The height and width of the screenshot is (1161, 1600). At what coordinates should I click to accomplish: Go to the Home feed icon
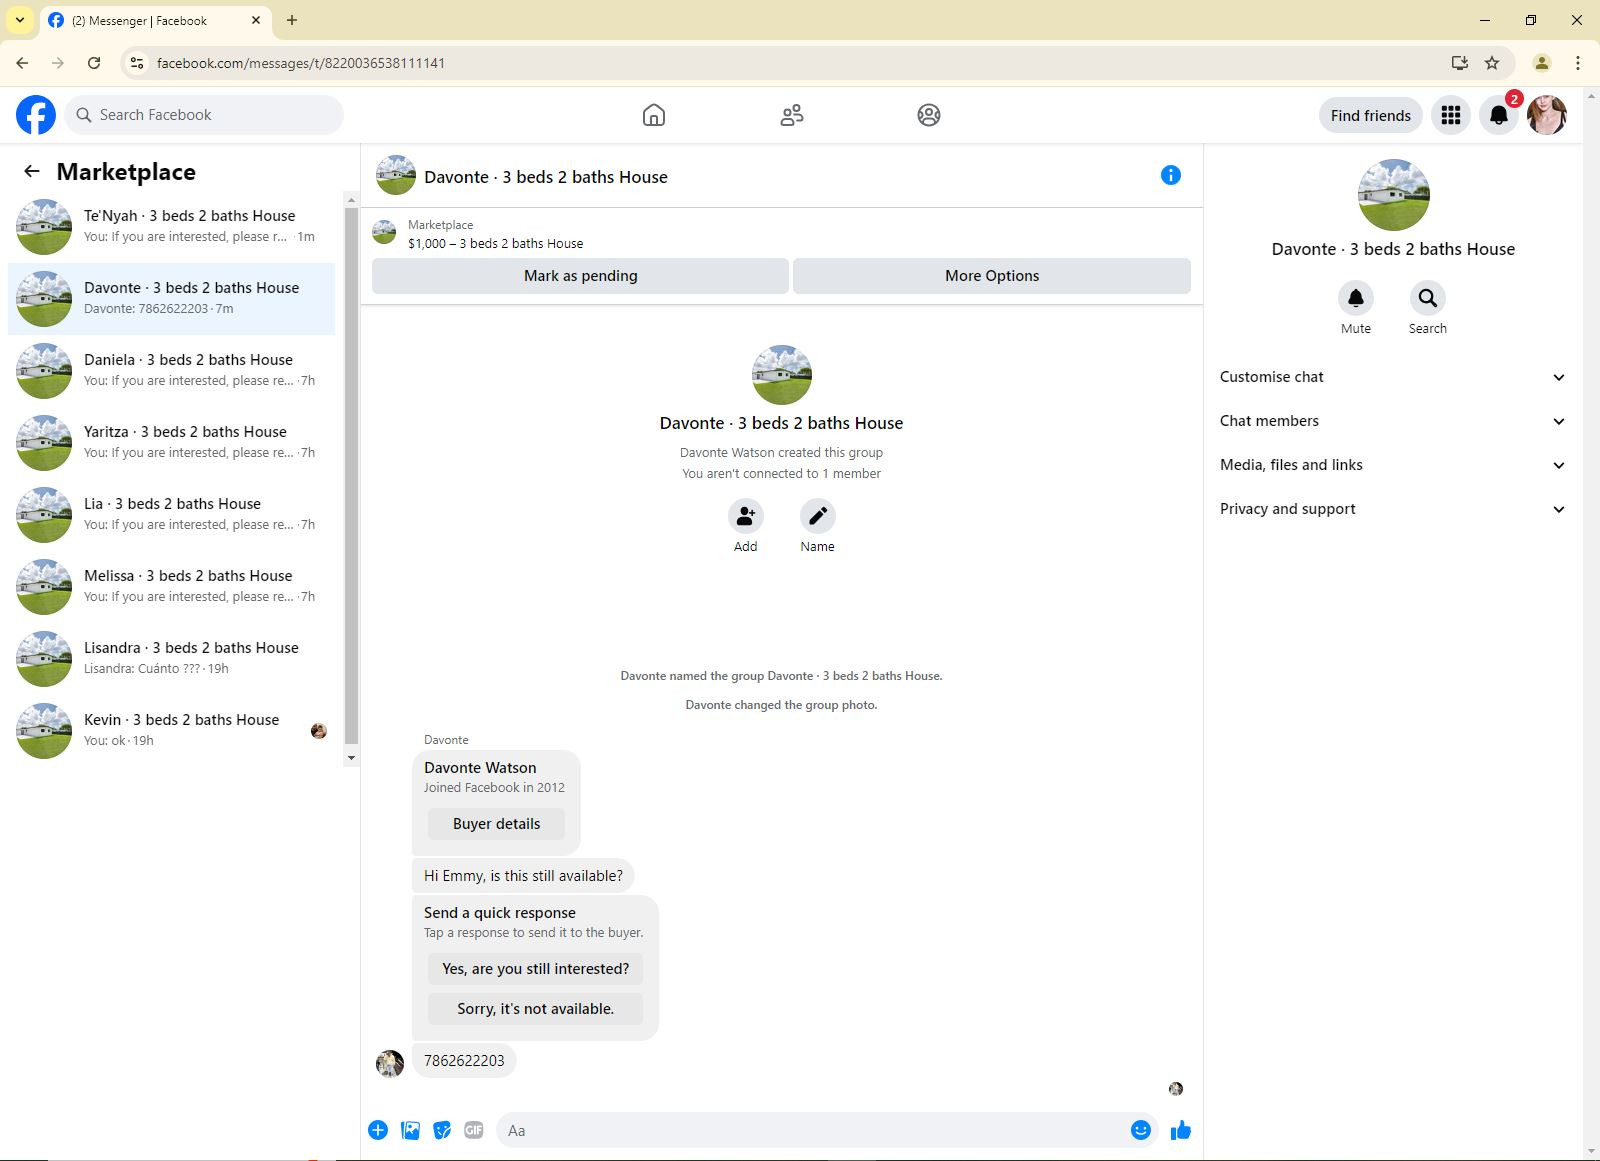coord(654,115)
